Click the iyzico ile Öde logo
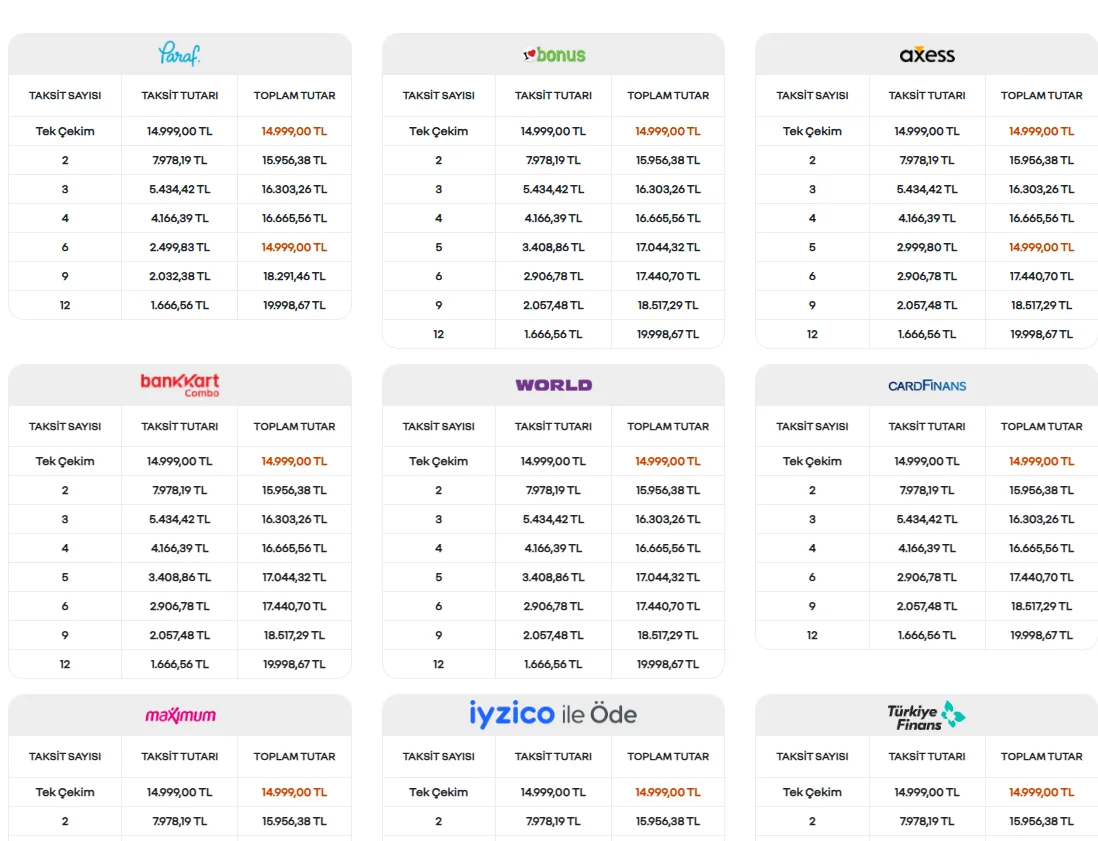Image resolution: width=1098 pixels, height=841 pixels. tap(553, 714)
